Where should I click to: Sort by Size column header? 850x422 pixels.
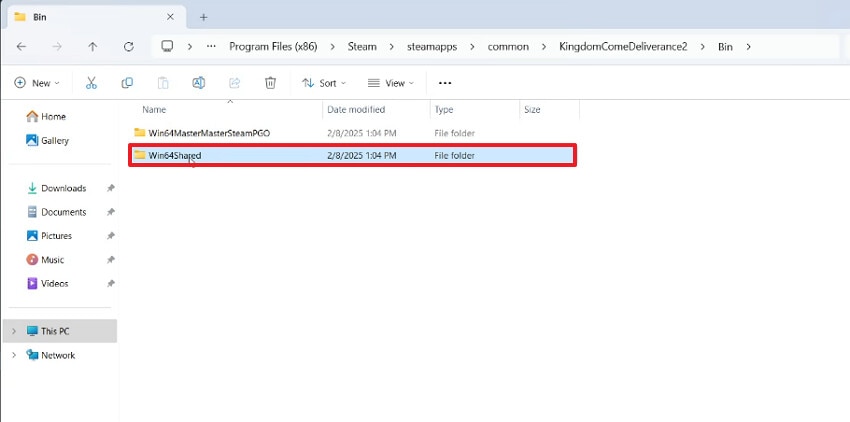[x=532, y=110]
